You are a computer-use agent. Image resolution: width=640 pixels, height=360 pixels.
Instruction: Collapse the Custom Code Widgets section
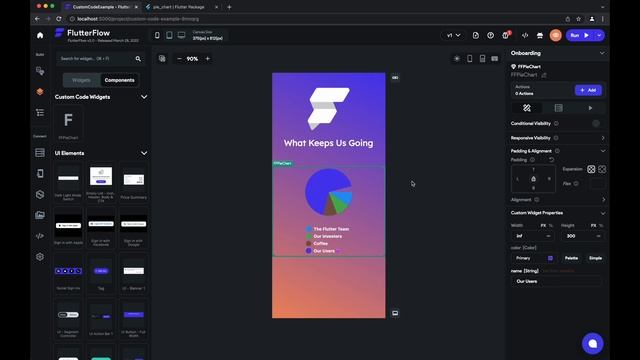[x=144, y=97]
